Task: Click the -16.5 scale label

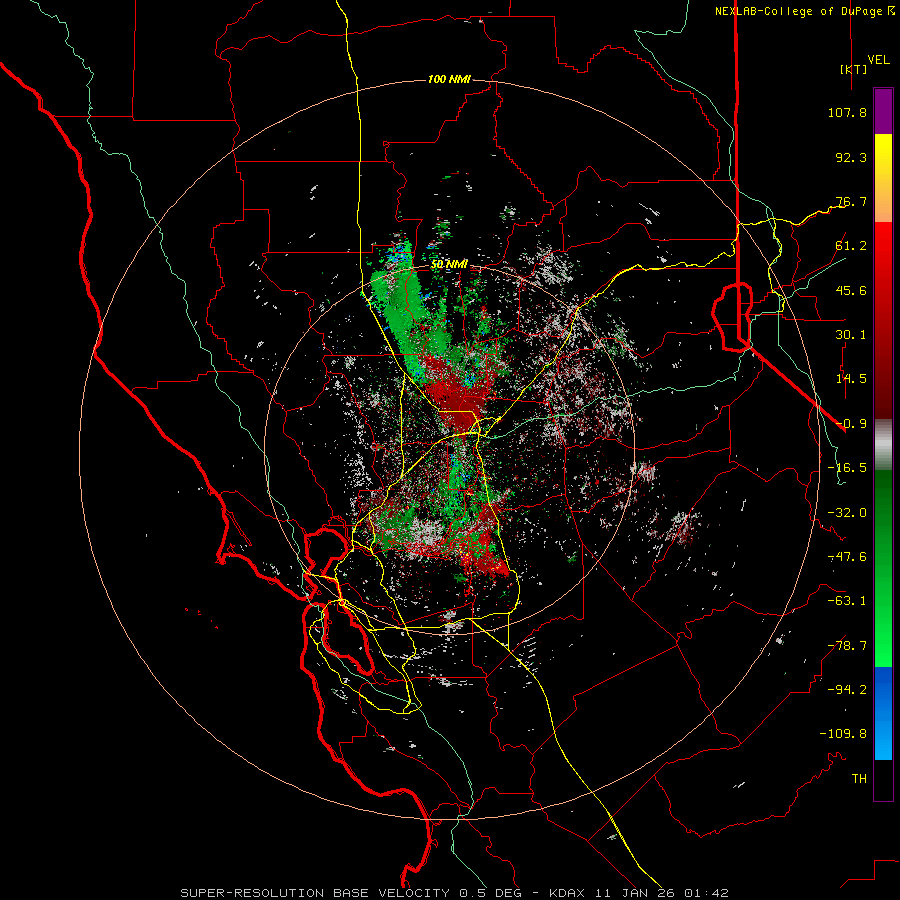Action: [x=847, y=468]
